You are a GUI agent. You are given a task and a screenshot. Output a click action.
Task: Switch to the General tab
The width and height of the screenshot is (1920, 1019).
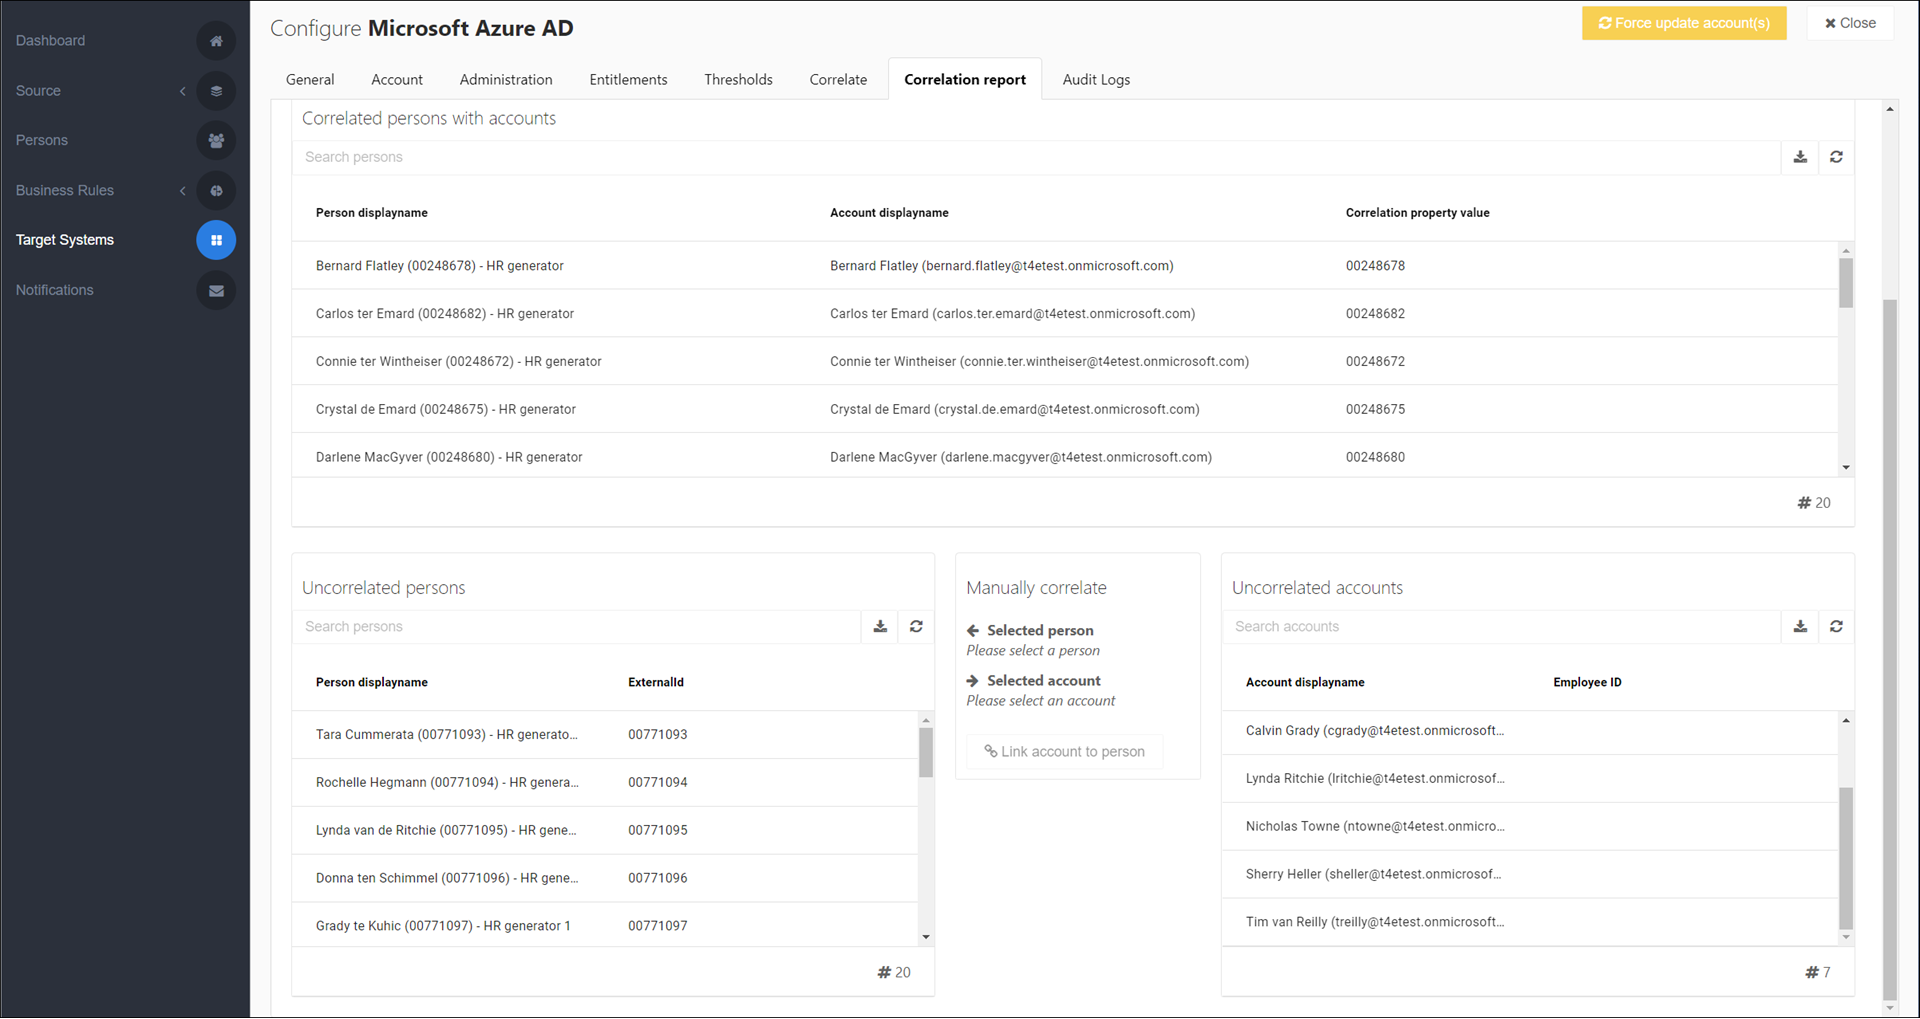click(310, 80)
